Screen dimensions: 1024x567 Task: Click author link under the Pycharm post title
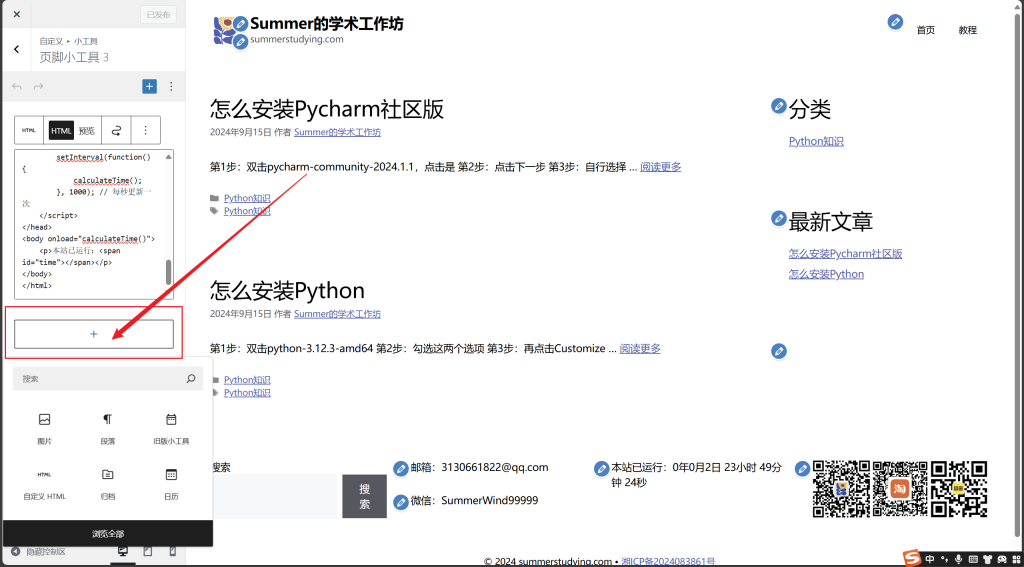click(x=337, y=132)
